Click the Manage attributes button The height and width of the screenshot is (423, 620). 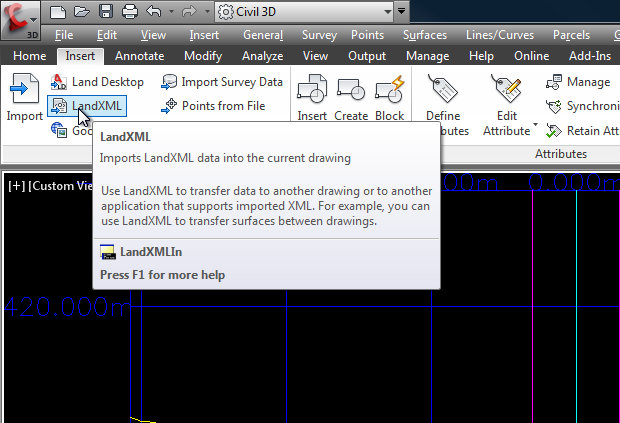(578, 82)
